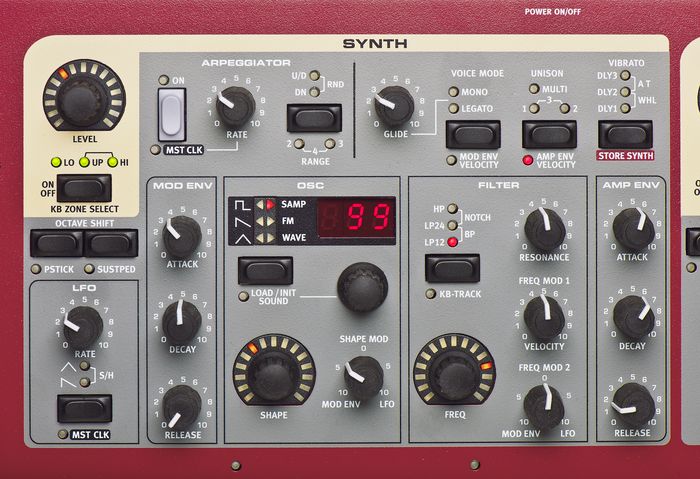Click the MONO voice mode LED
700x479 pixels.
click(x=453, y=92)
